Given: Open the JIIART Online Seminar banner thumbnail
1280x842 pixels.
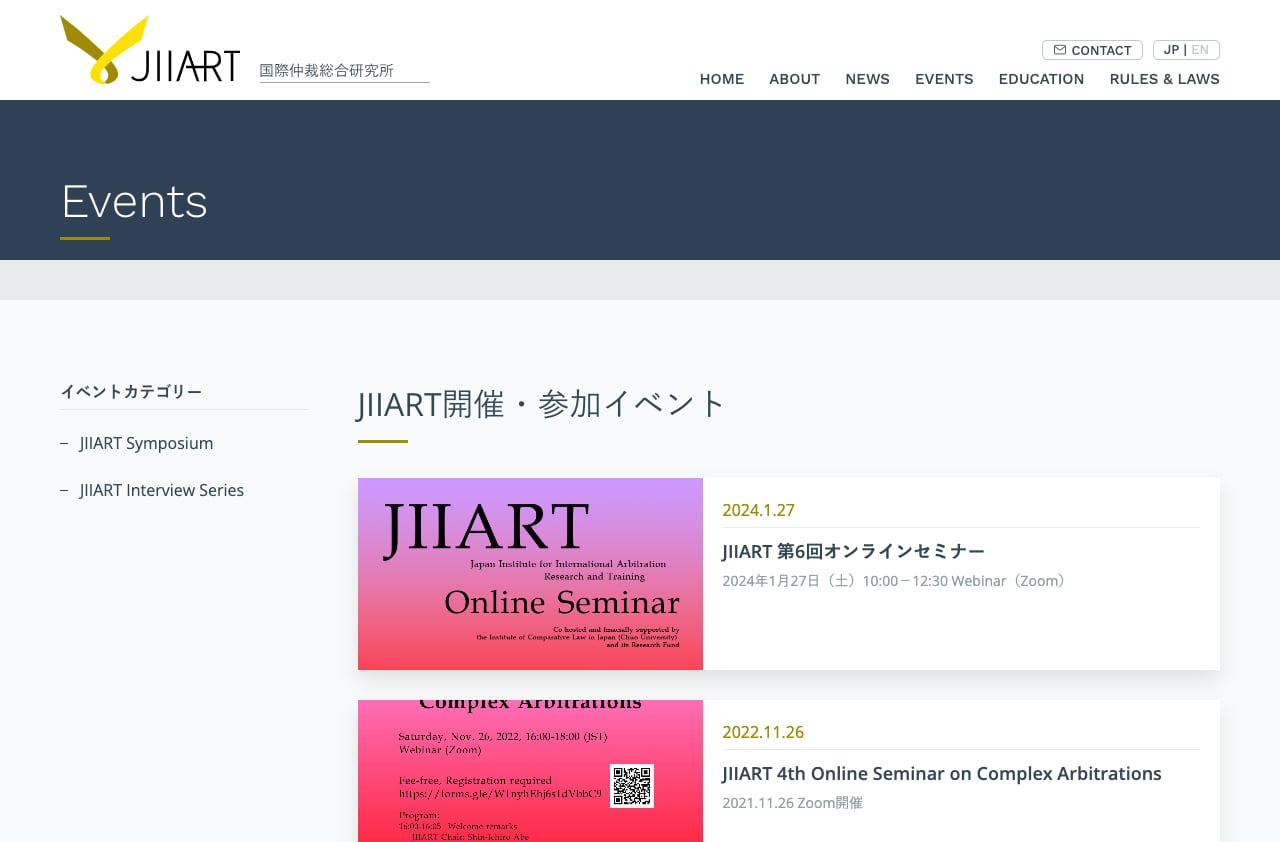Looking at the screenshot, I should (x=530, y=574).
